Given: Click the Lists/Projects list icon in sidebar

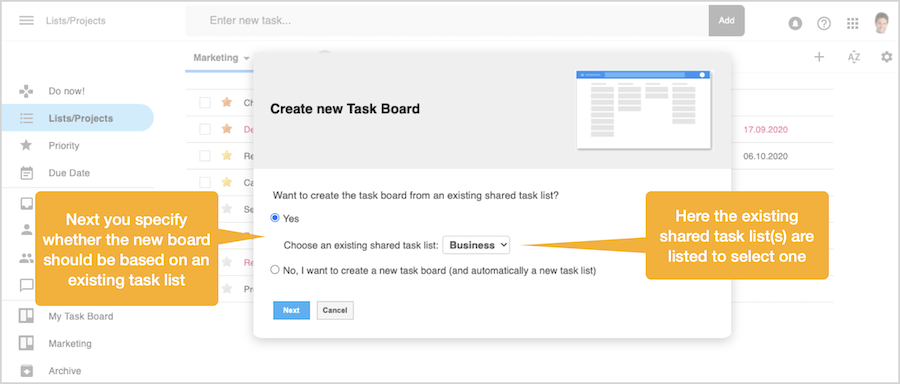Looking at the screenshot, I should click(26, 118).
